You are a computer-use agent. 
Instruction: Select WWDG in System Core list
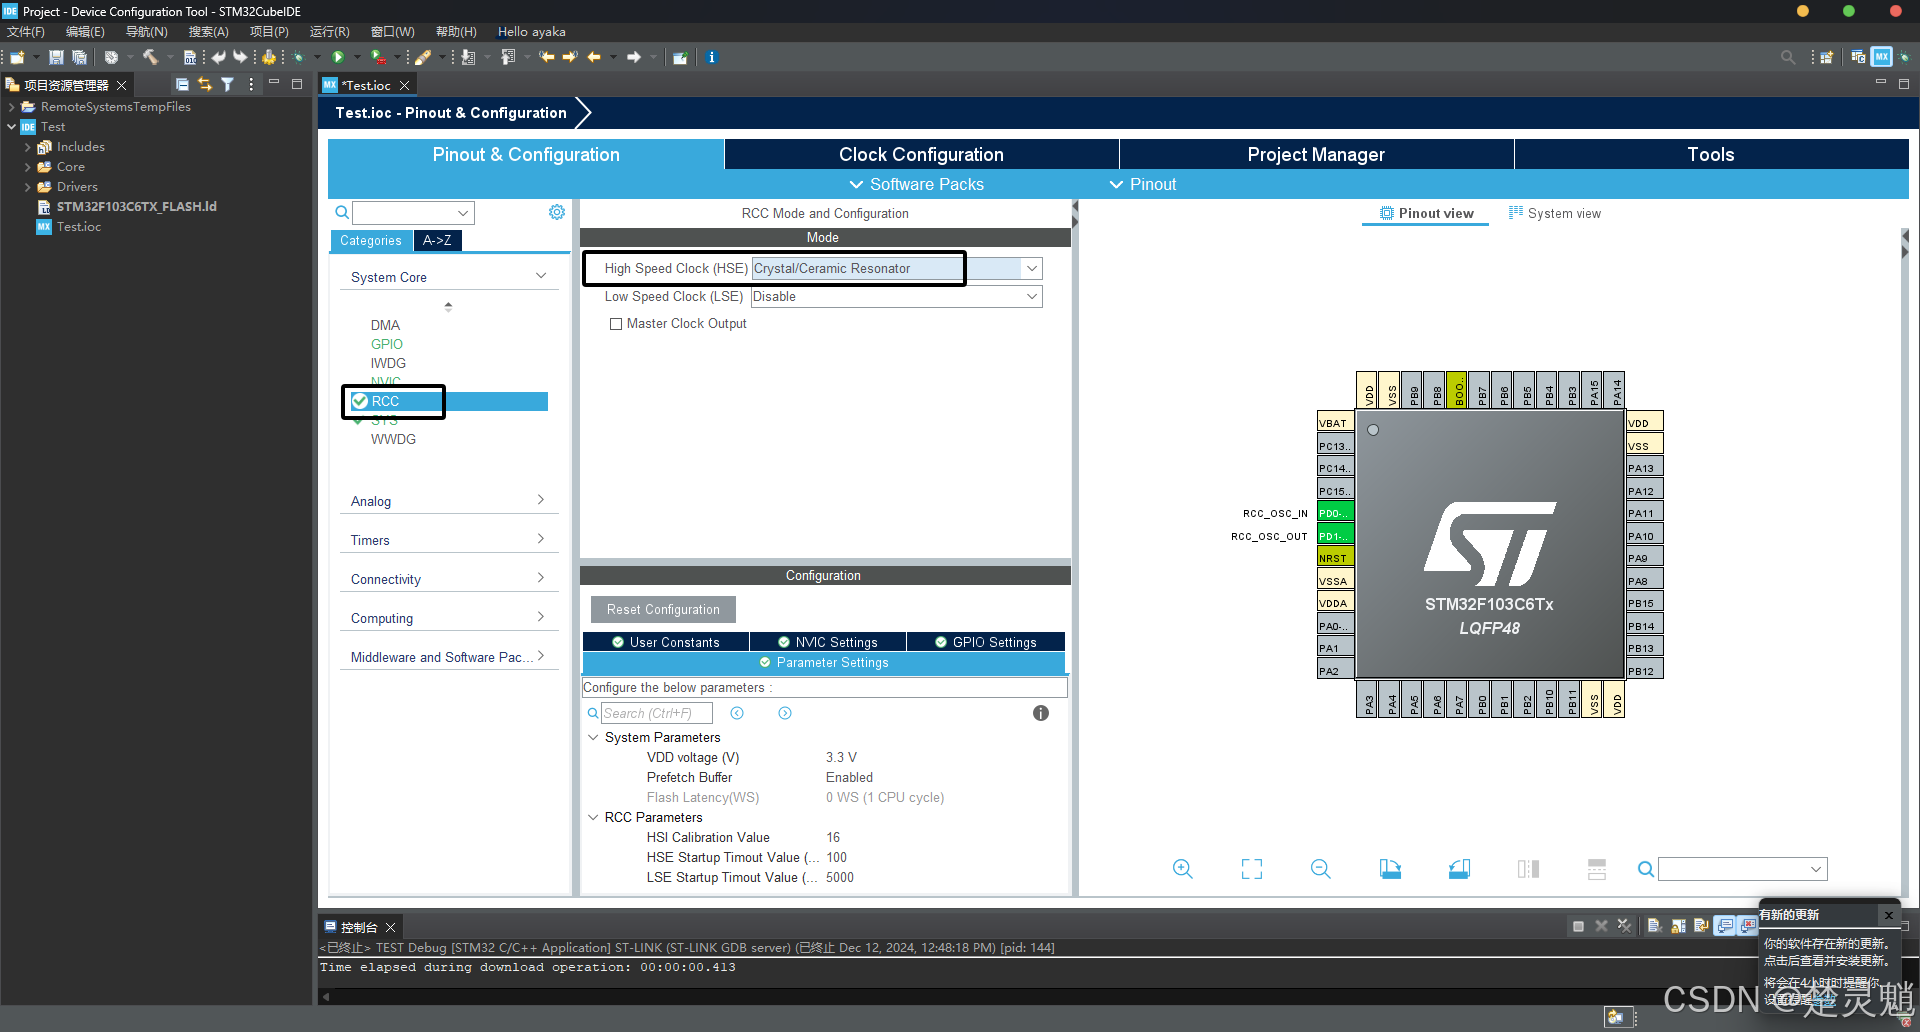(x=393, y=439)
